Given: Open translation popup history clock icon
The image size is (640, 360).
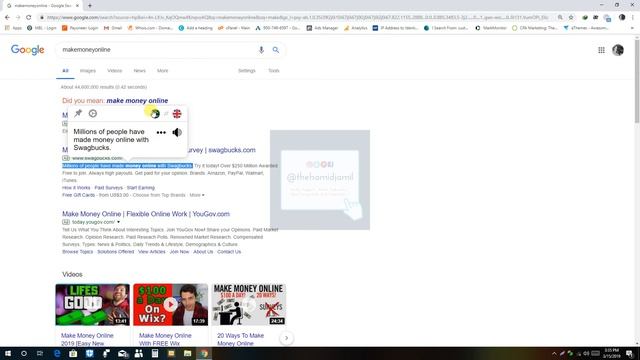Looking at the screenshot, I should [93, 113].
